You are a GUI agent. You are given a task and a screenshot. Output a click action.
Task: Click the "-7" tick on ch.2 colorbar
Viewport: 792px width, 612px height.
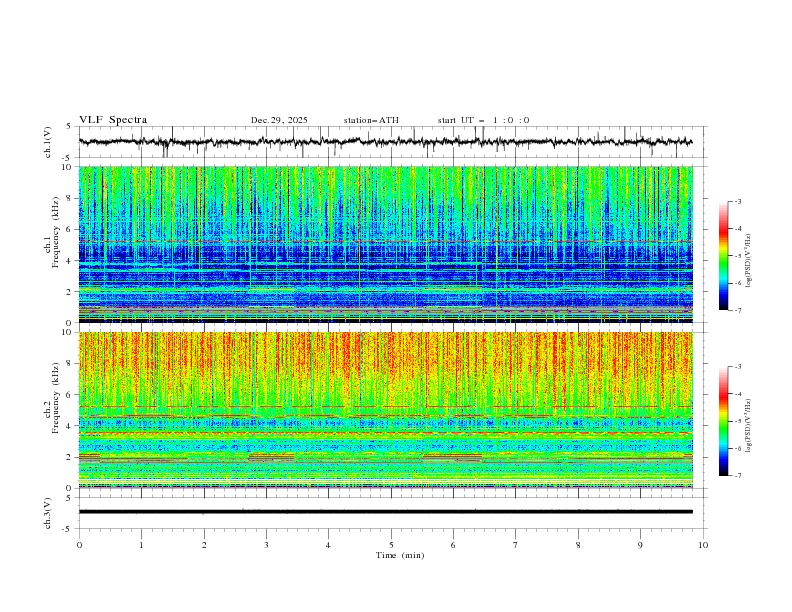tap(737, 476)
